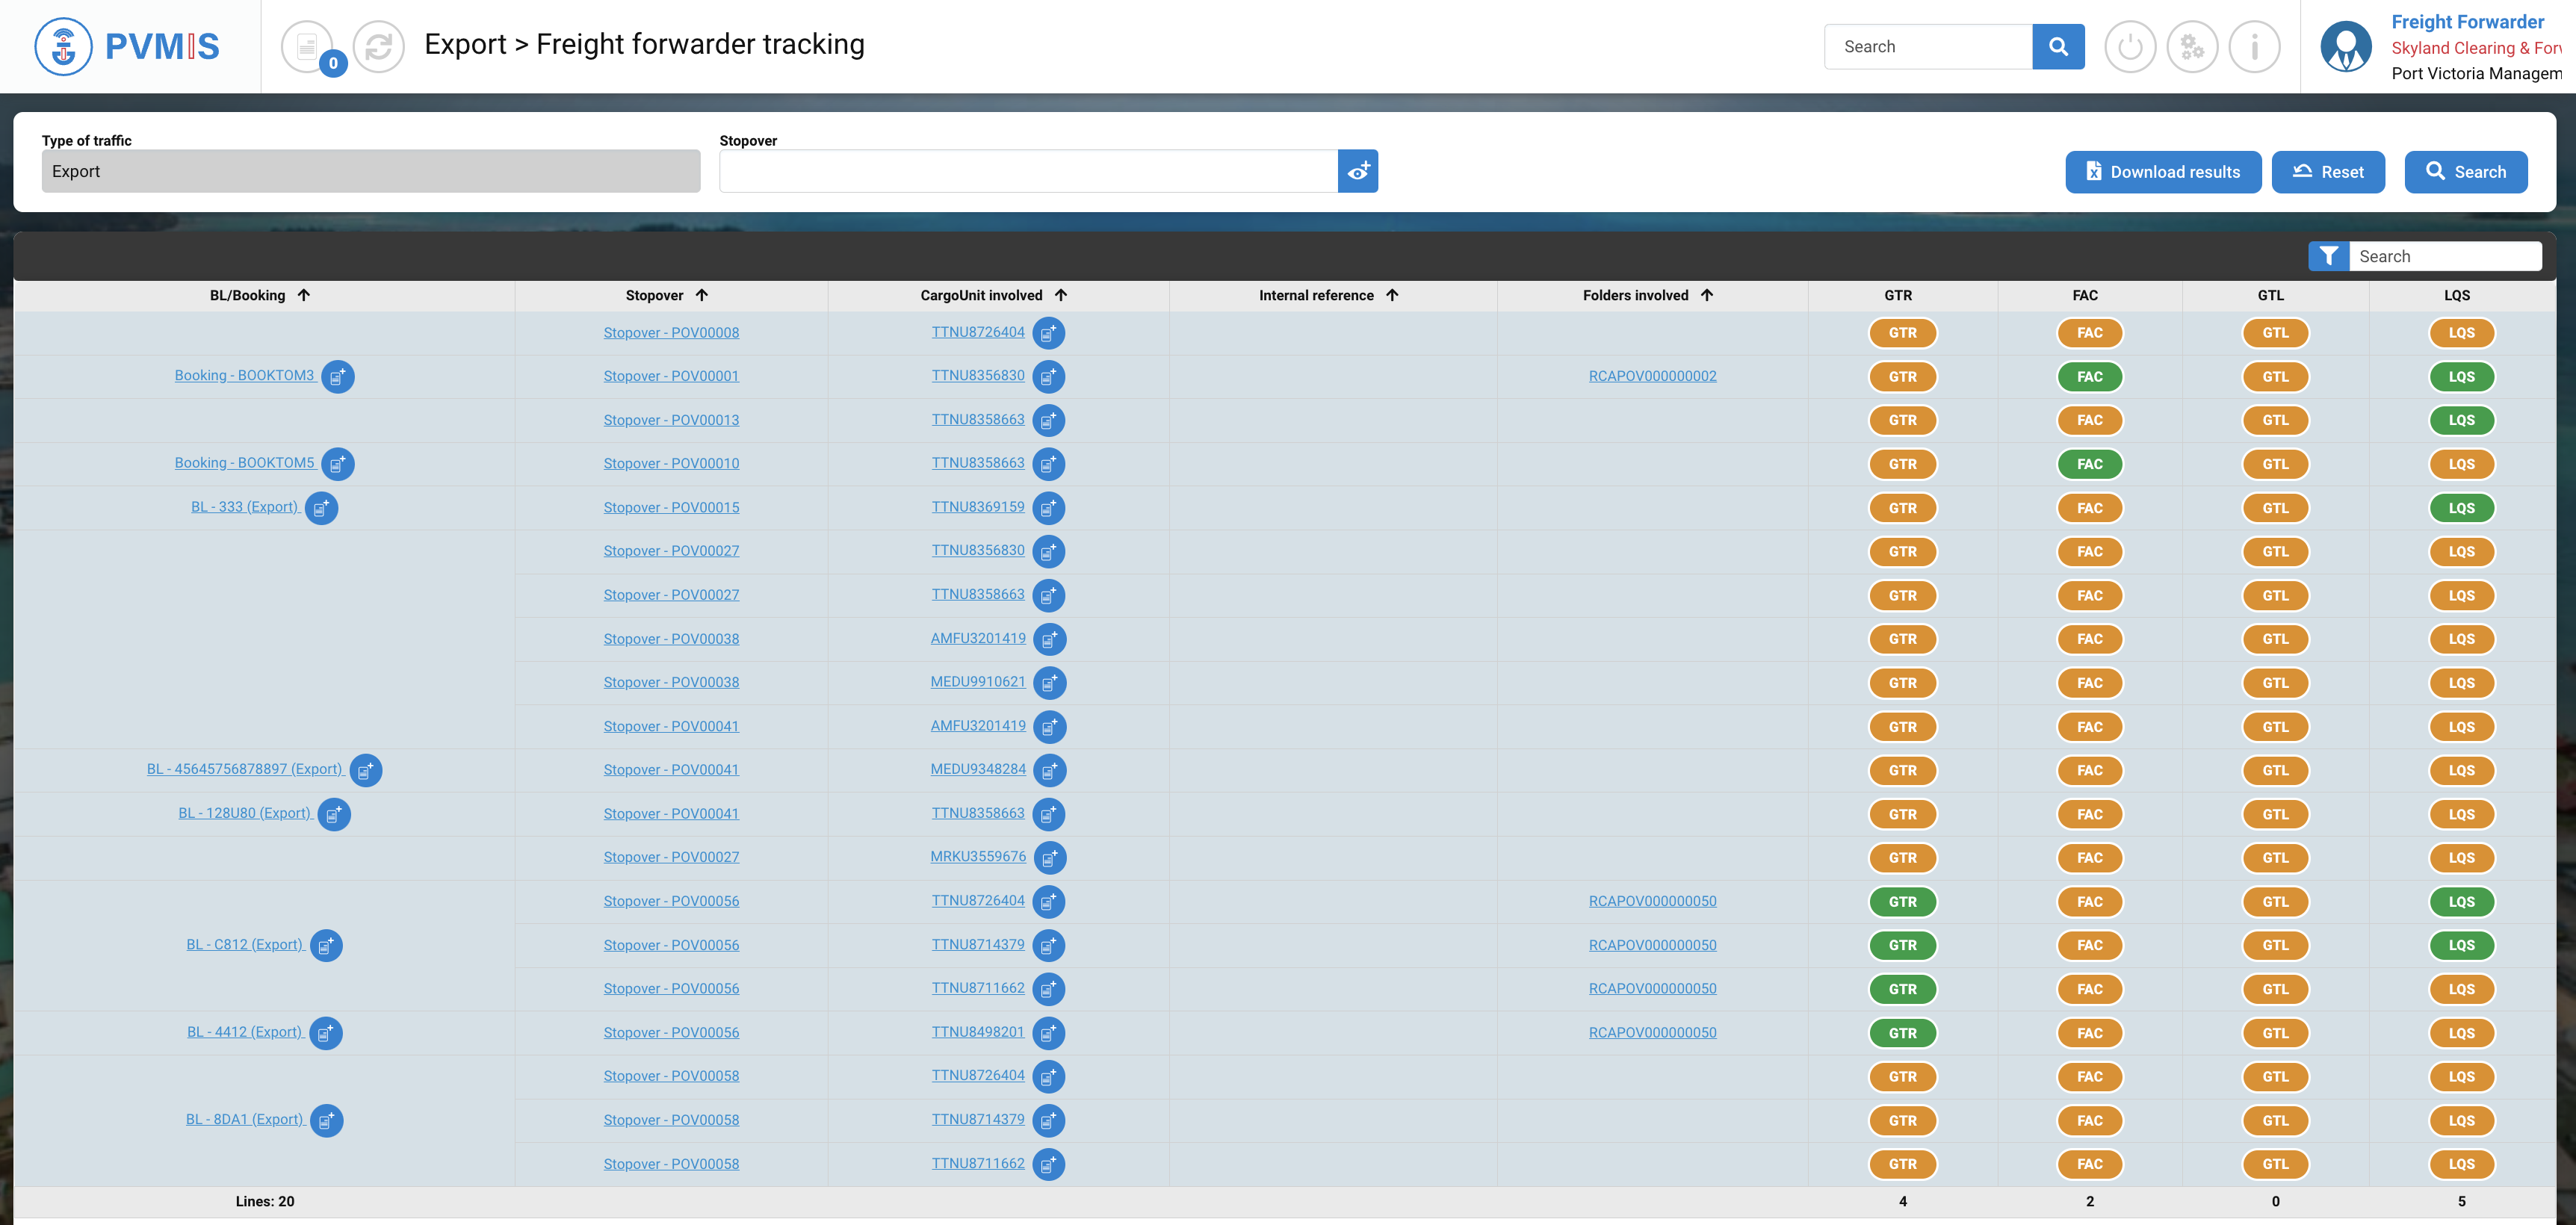The image size is (2576, 1225).
Task: Click the refresh arrows icon beside the title
Action: [x=378, y=47]
